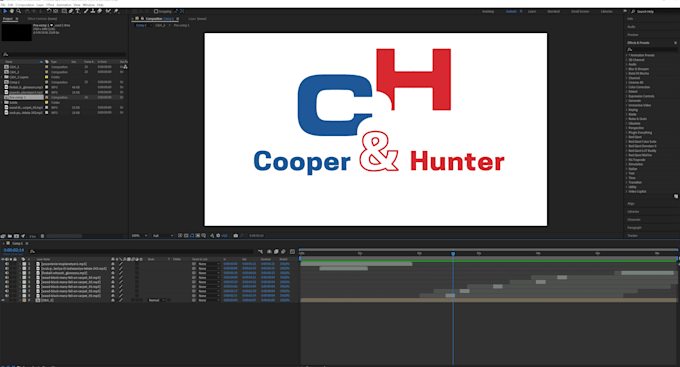Mute audio of layer 8 in timeline
The height and width of the screenshot is (367, 680).
pos(7,295)
